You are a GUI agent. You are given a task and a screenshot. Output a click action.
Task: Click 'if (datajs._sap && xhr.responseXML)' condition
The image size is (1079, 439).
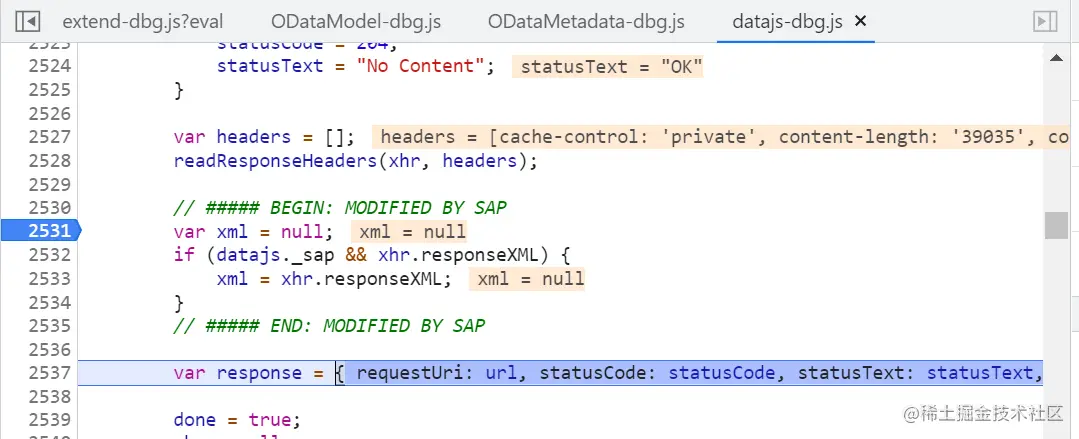pos(372,255)
